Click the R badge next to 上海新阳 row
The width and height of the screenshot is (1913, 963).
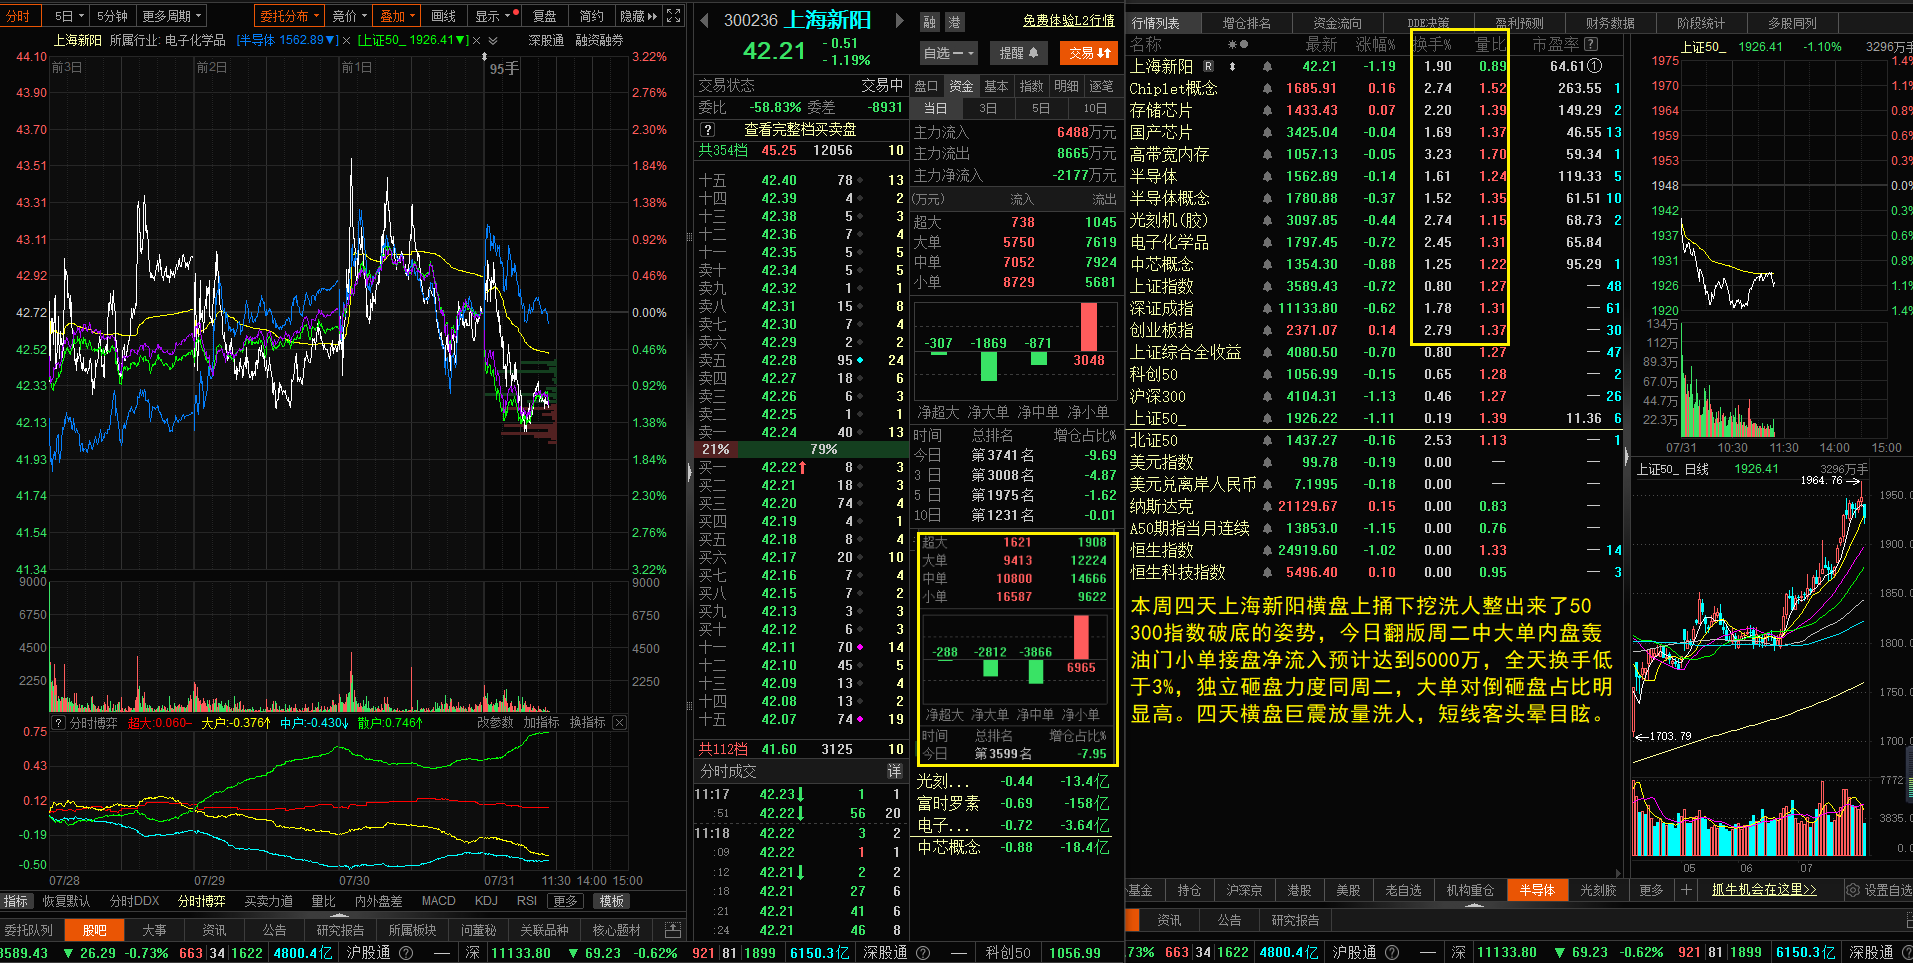click(1208, 66)
